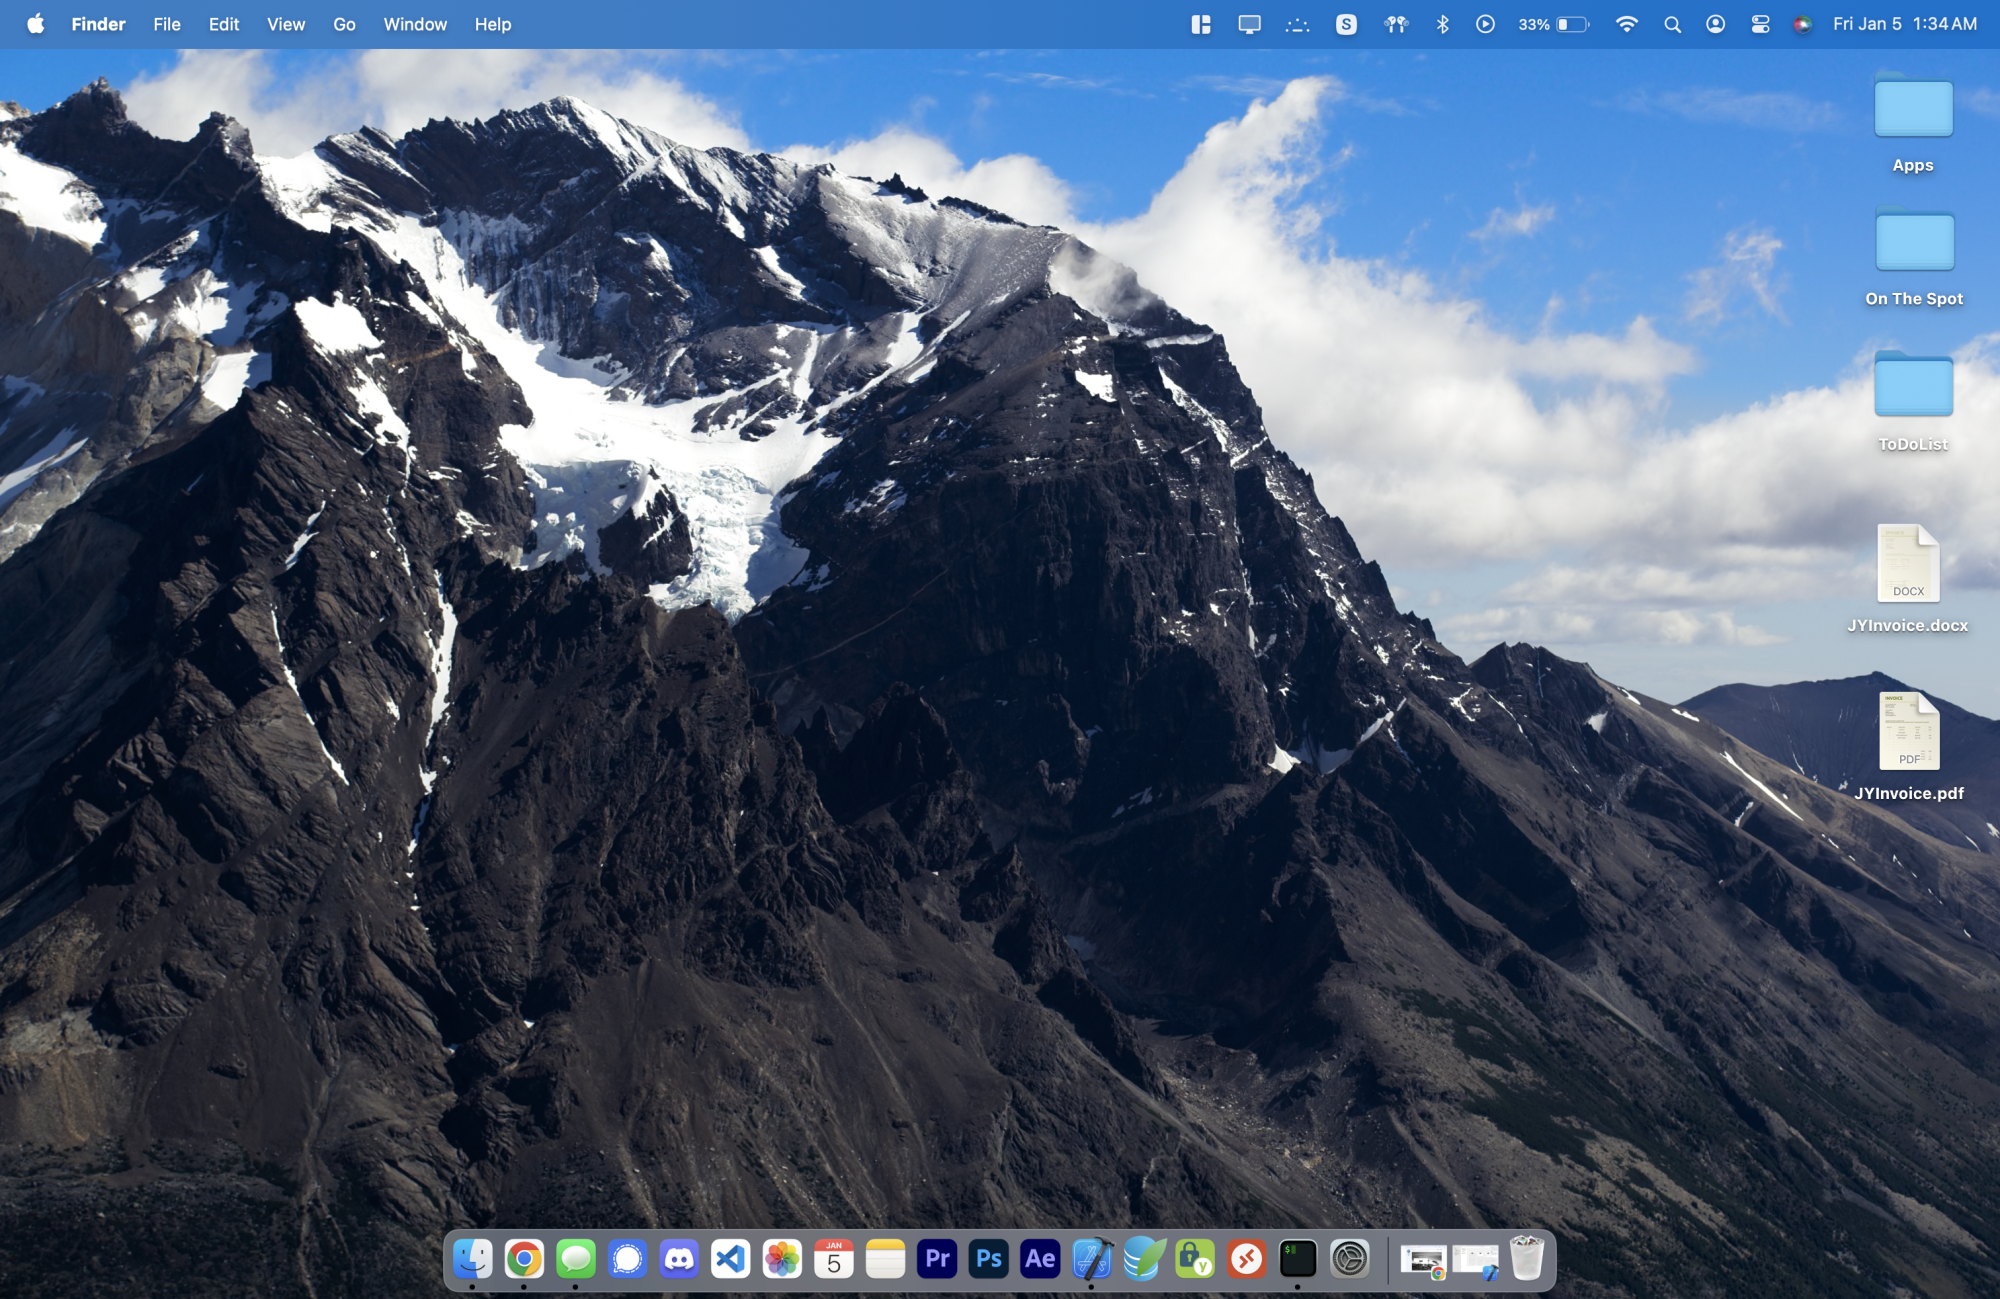2000x1299 pixels.
Task: Open System Settings from the Dock
Action: pyautogui.click(x=1349, y=1258)
